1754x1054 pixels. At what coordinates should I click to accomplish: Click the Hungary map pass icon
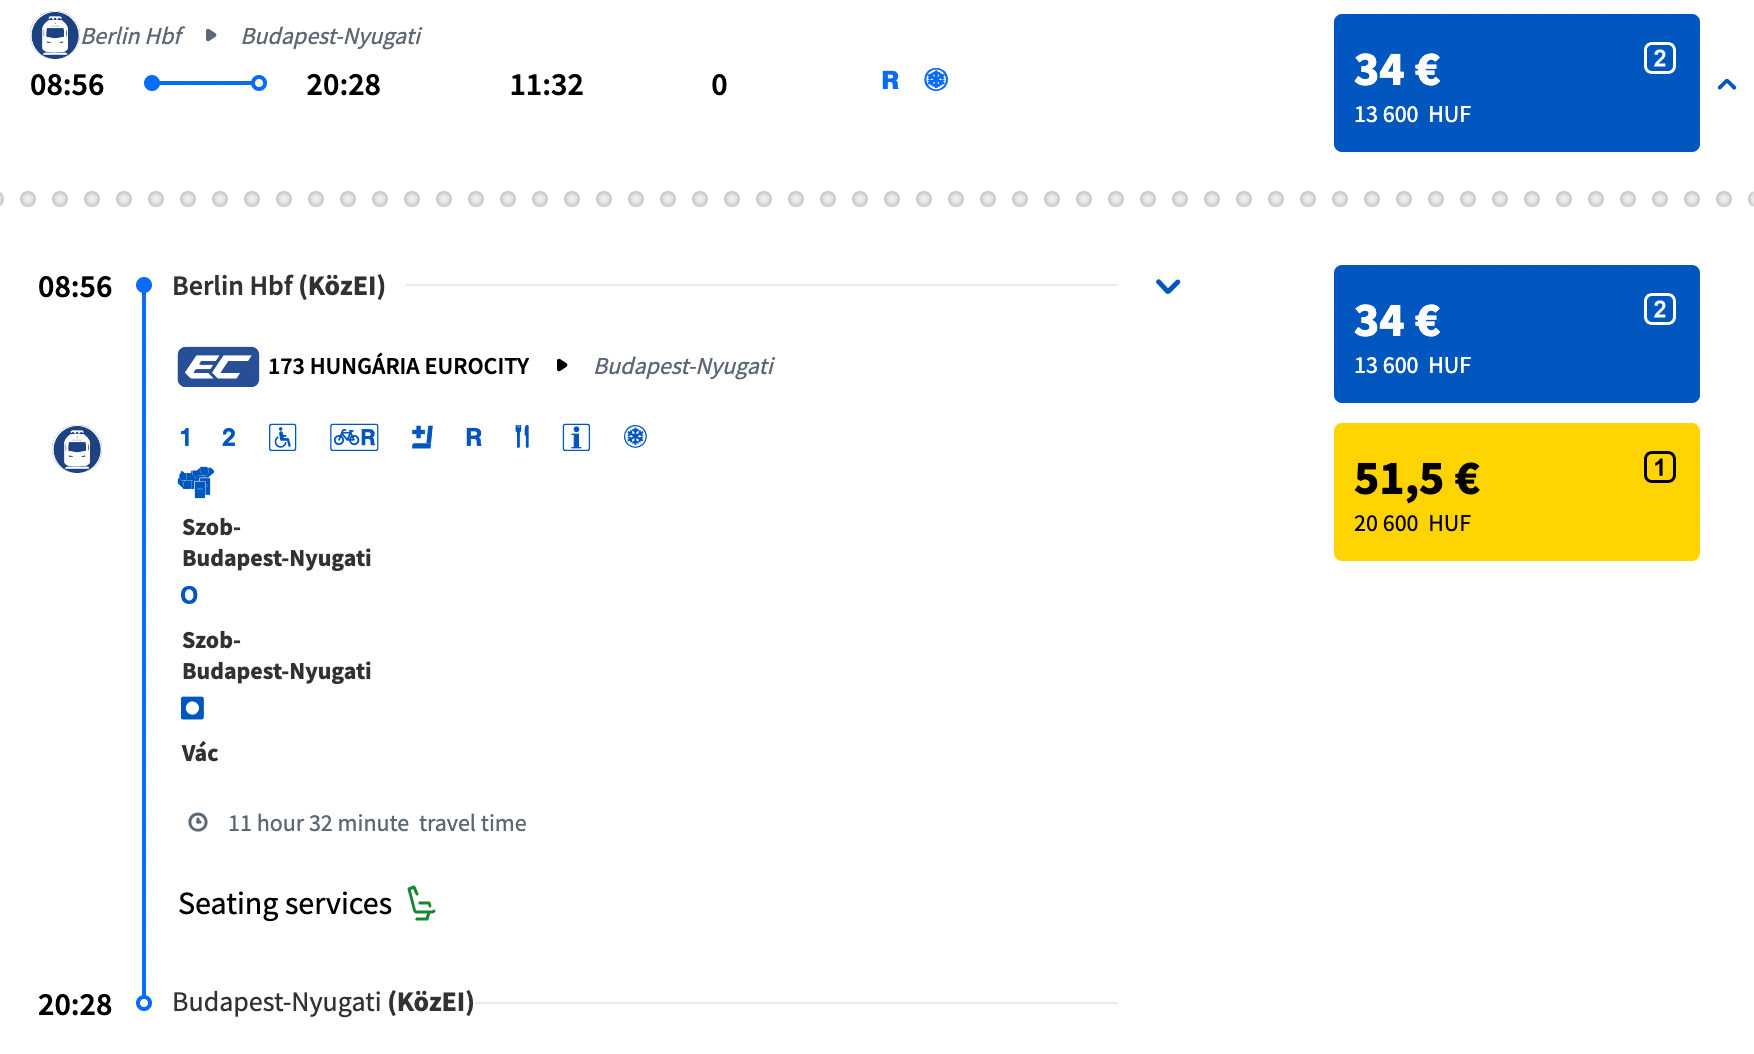click(x=196, y=482)
